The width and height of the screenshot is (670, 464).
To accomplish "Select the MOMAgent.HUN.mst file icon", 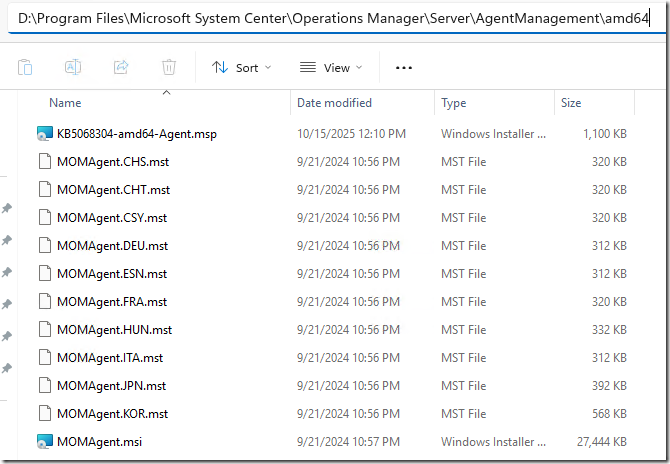I will (x=45, y=330).
